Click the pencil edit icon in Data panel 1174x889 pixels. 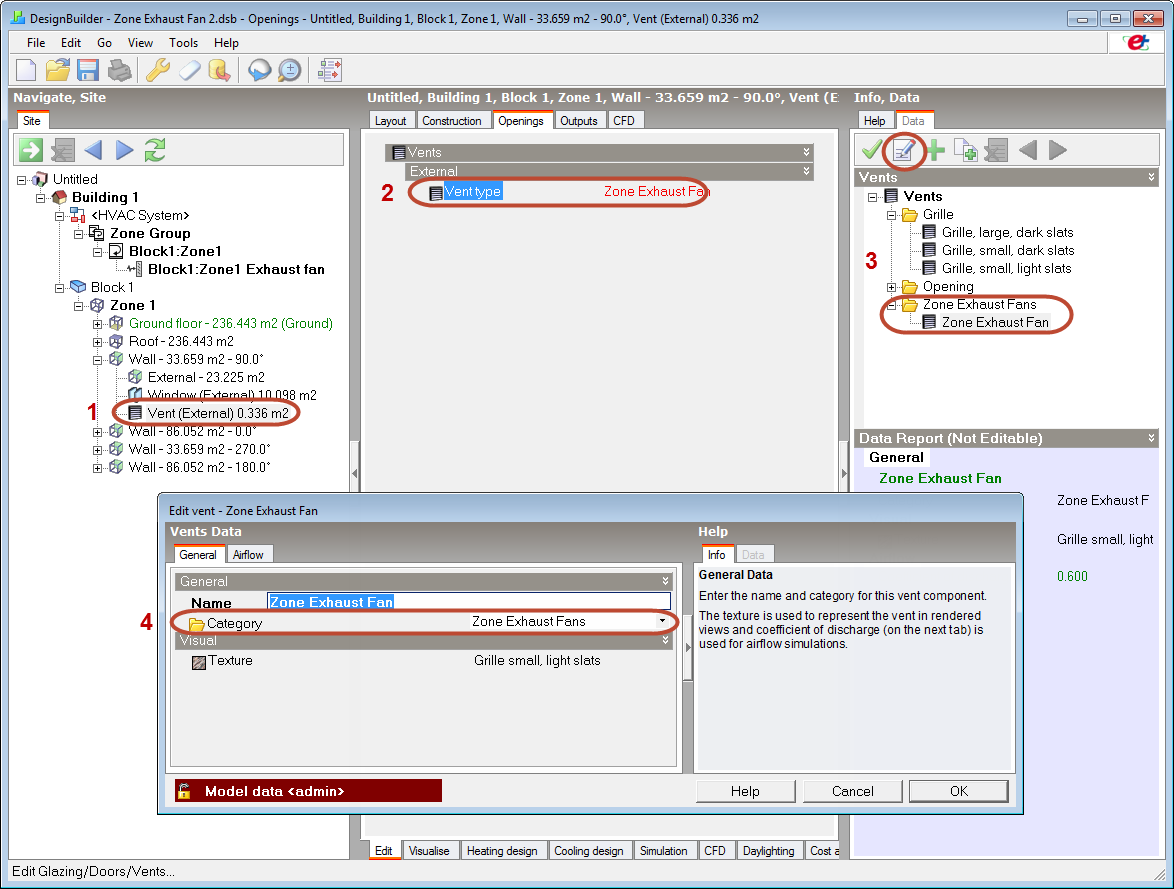click(x=903, y=150)
